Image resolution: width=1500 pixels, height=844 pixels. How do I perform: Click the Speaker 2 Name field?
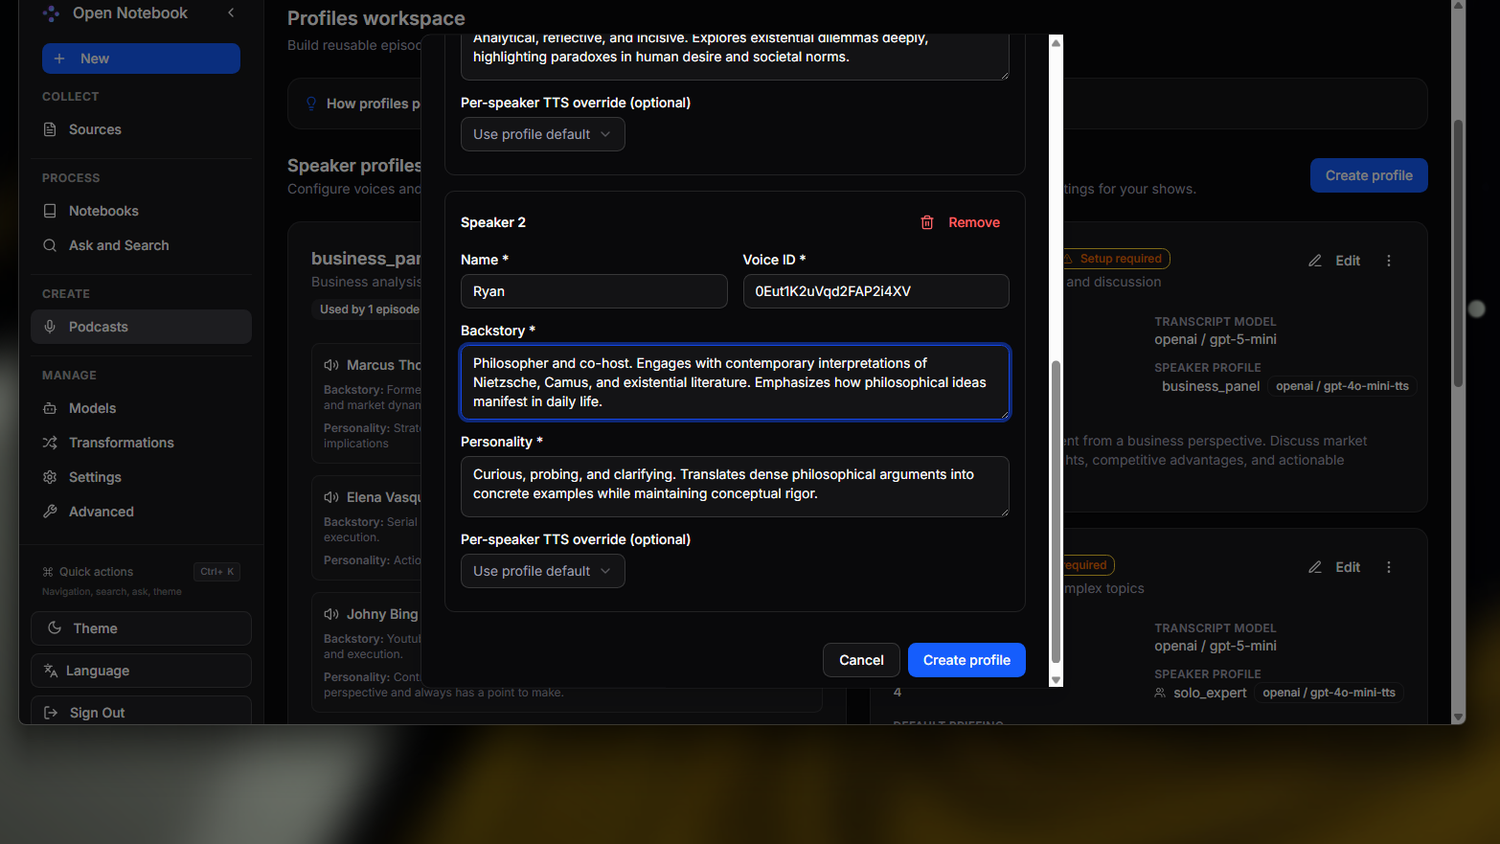(594, 291)
